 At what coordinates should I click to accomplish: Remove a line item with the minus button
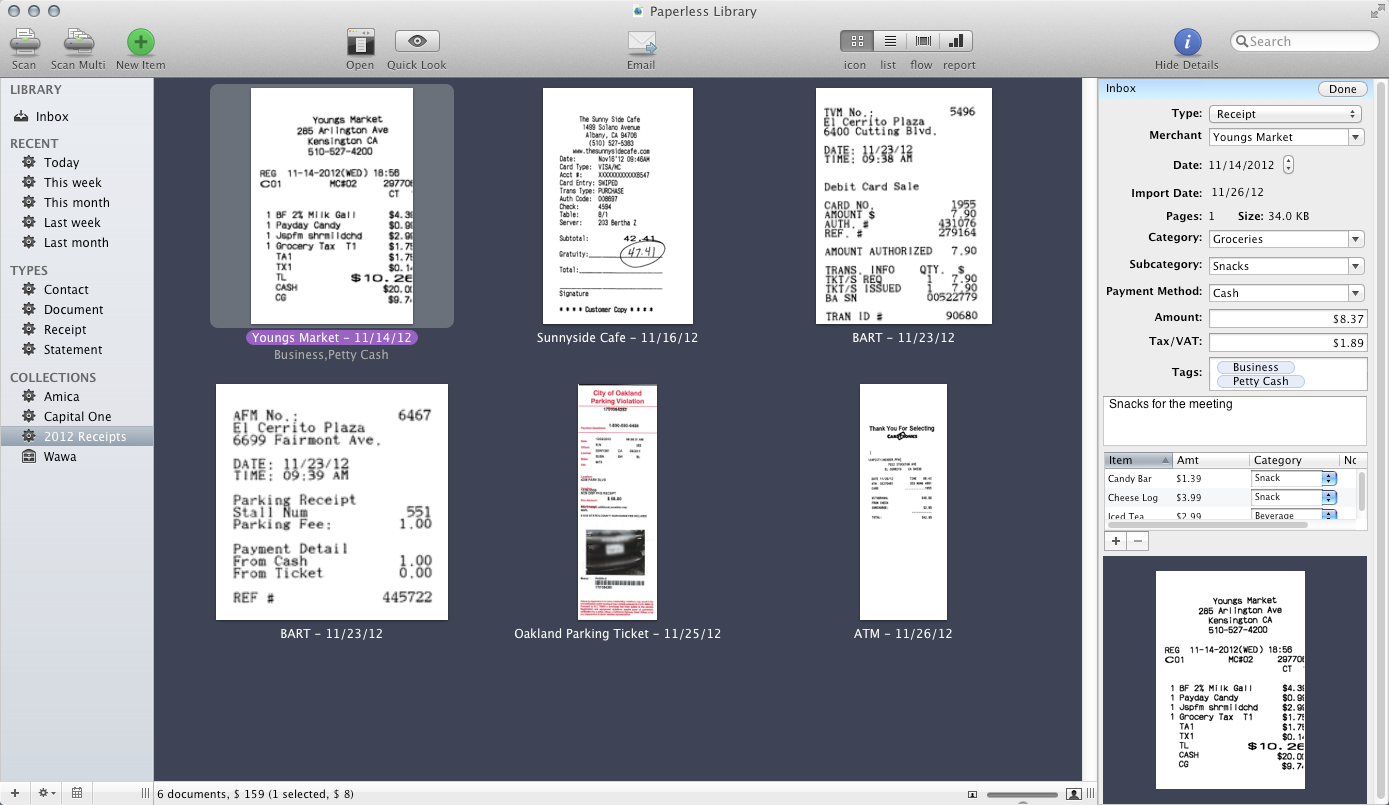click(x=1137, y=541)
